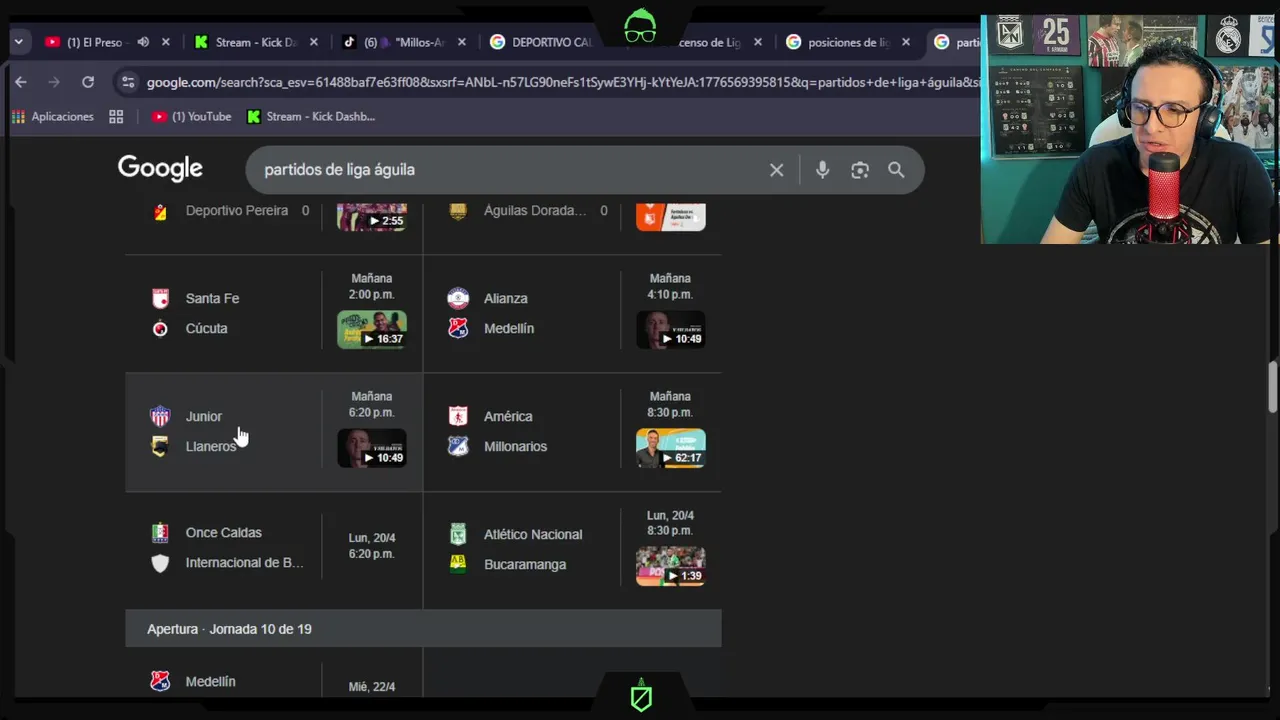Go forward with the browser arrow
The image size is (1280, 720).
54,82
